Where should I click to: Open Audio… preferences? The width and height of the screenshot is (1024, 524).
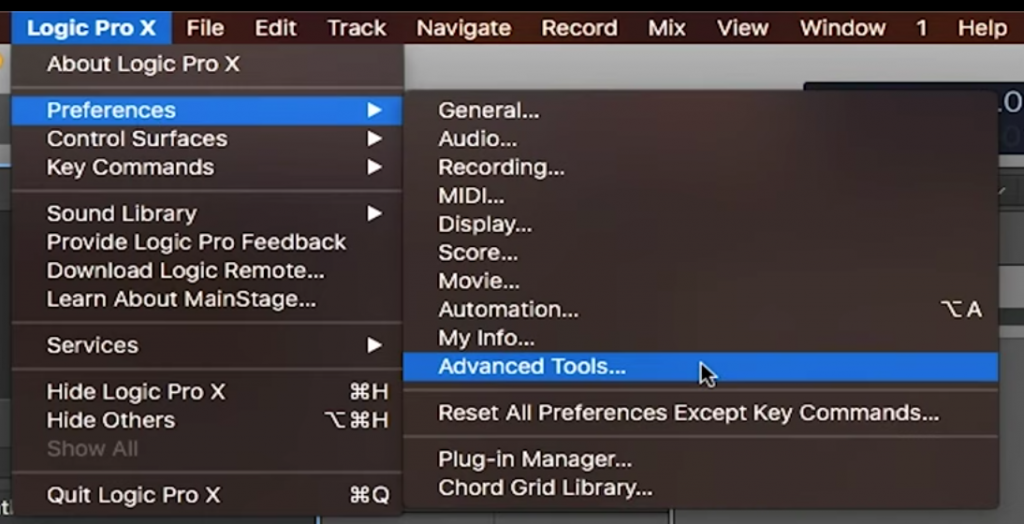[701, 139]
